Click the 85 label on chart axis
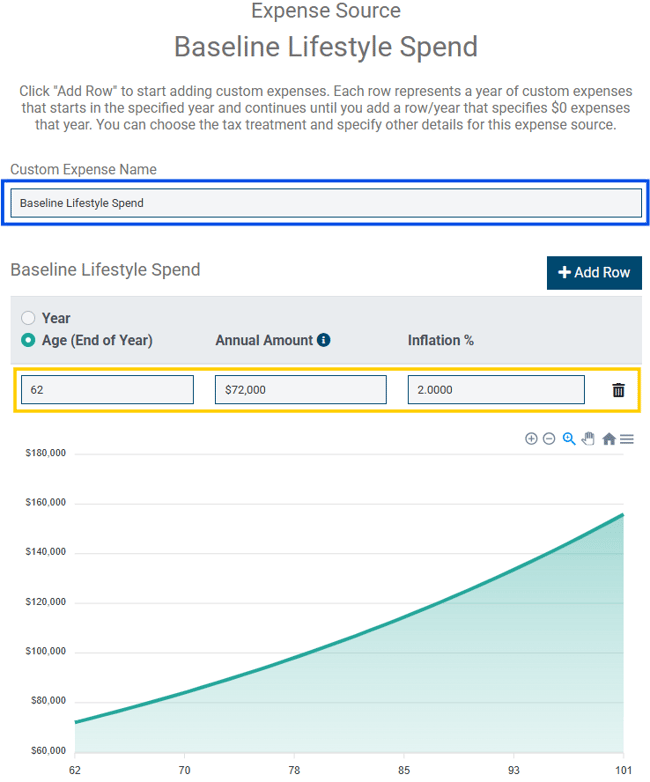This screenshot has height=782, width=650. pyautogui.click(x=403, y=771)
